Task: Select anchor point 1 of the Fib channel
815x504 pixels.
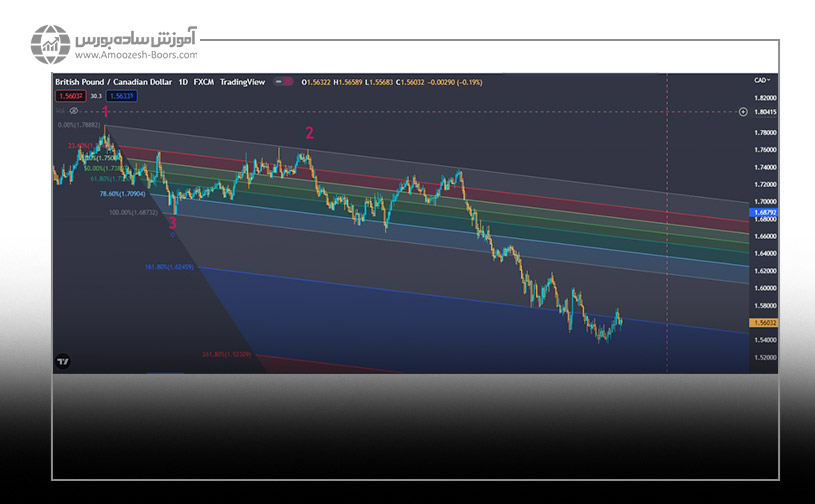Action: pos(106,111)
